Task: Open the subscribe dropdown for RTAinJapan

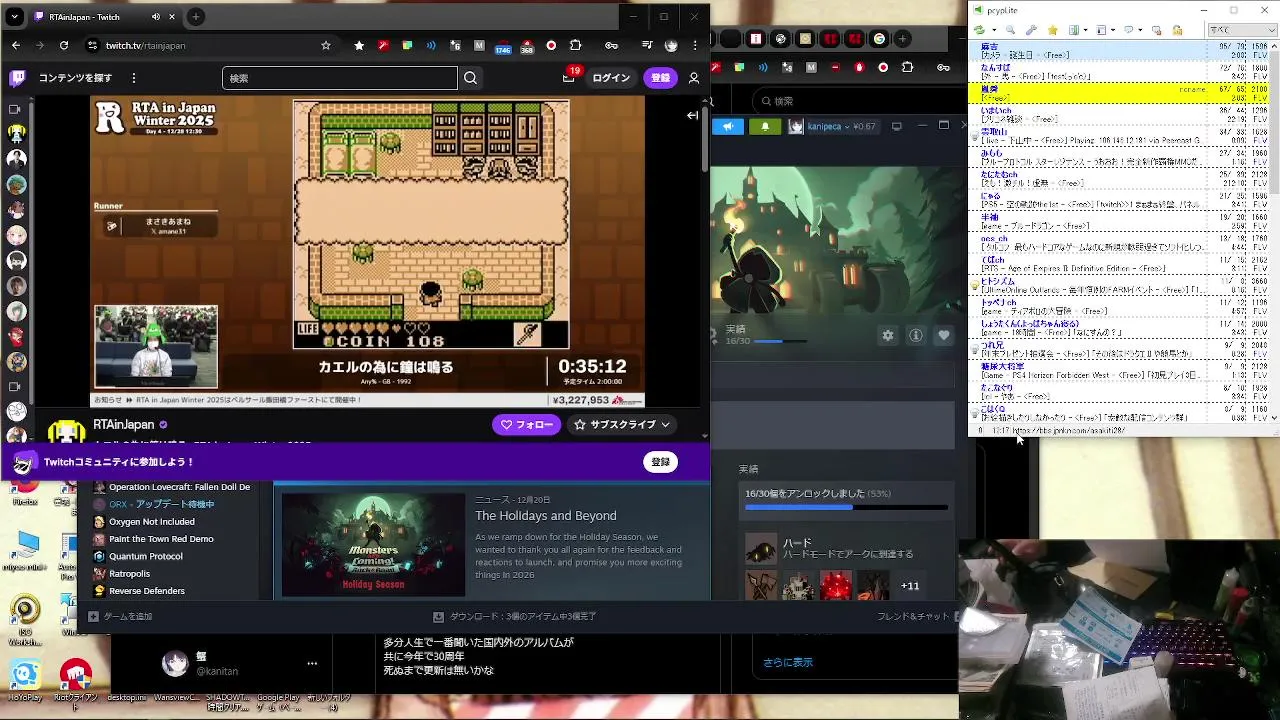Action: tap(621, 425)
